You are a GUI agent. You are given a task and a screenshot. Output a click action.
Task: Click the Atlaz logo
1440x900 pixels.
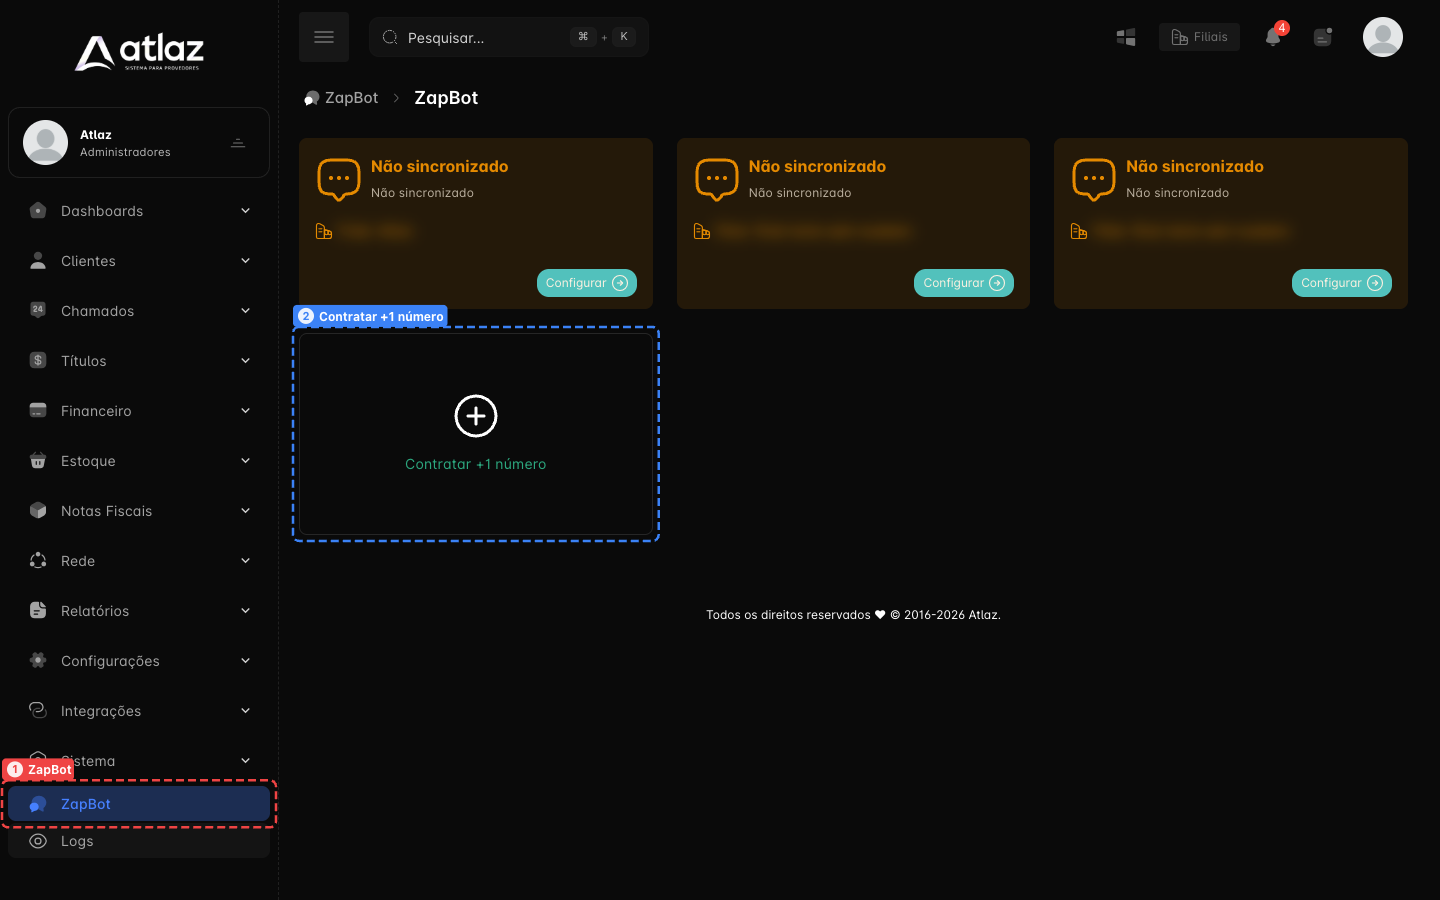click(x=140, y=52)
